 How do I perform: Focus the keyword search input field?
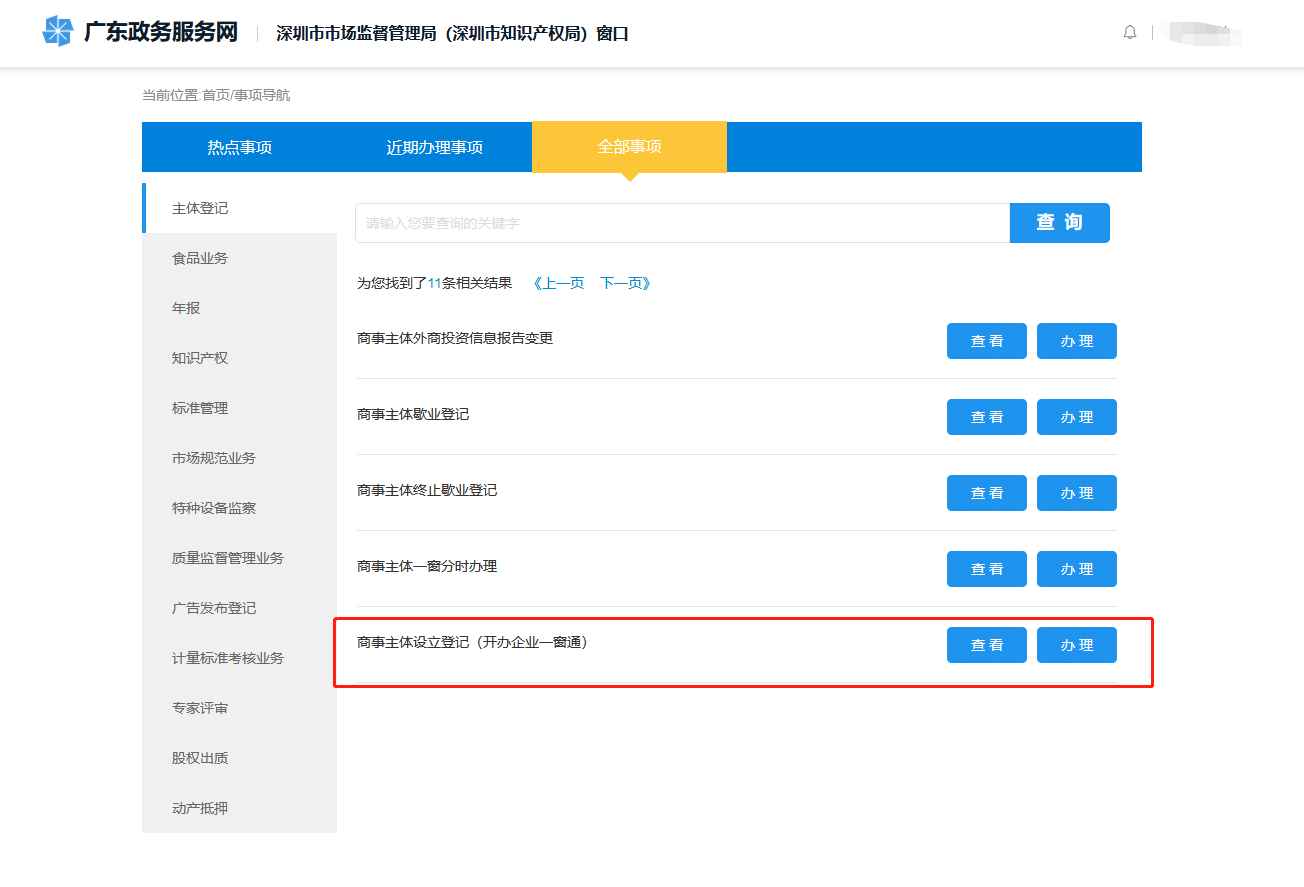(682, 223)
